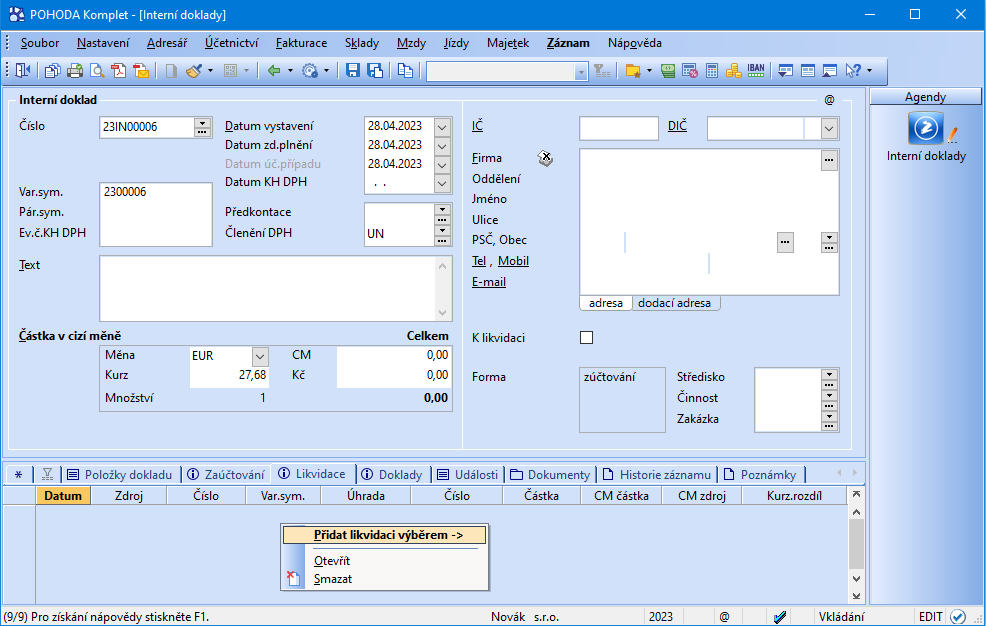This screenshot has height=626, width=986.
Task: Open print preview magnifier icon
Action: (97, 70)
